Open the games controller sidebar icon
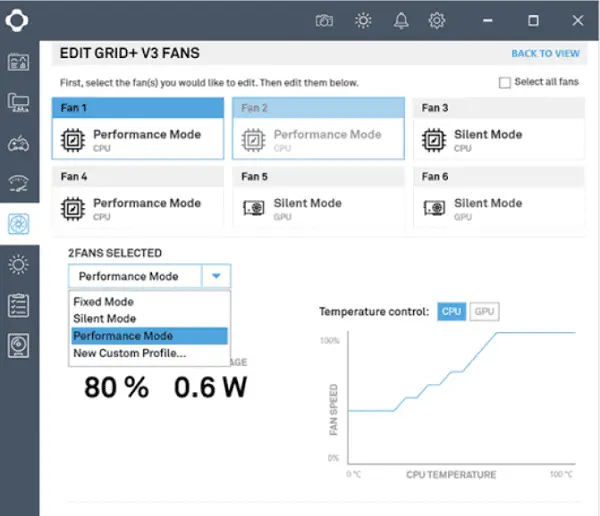 tap(18, 144)
